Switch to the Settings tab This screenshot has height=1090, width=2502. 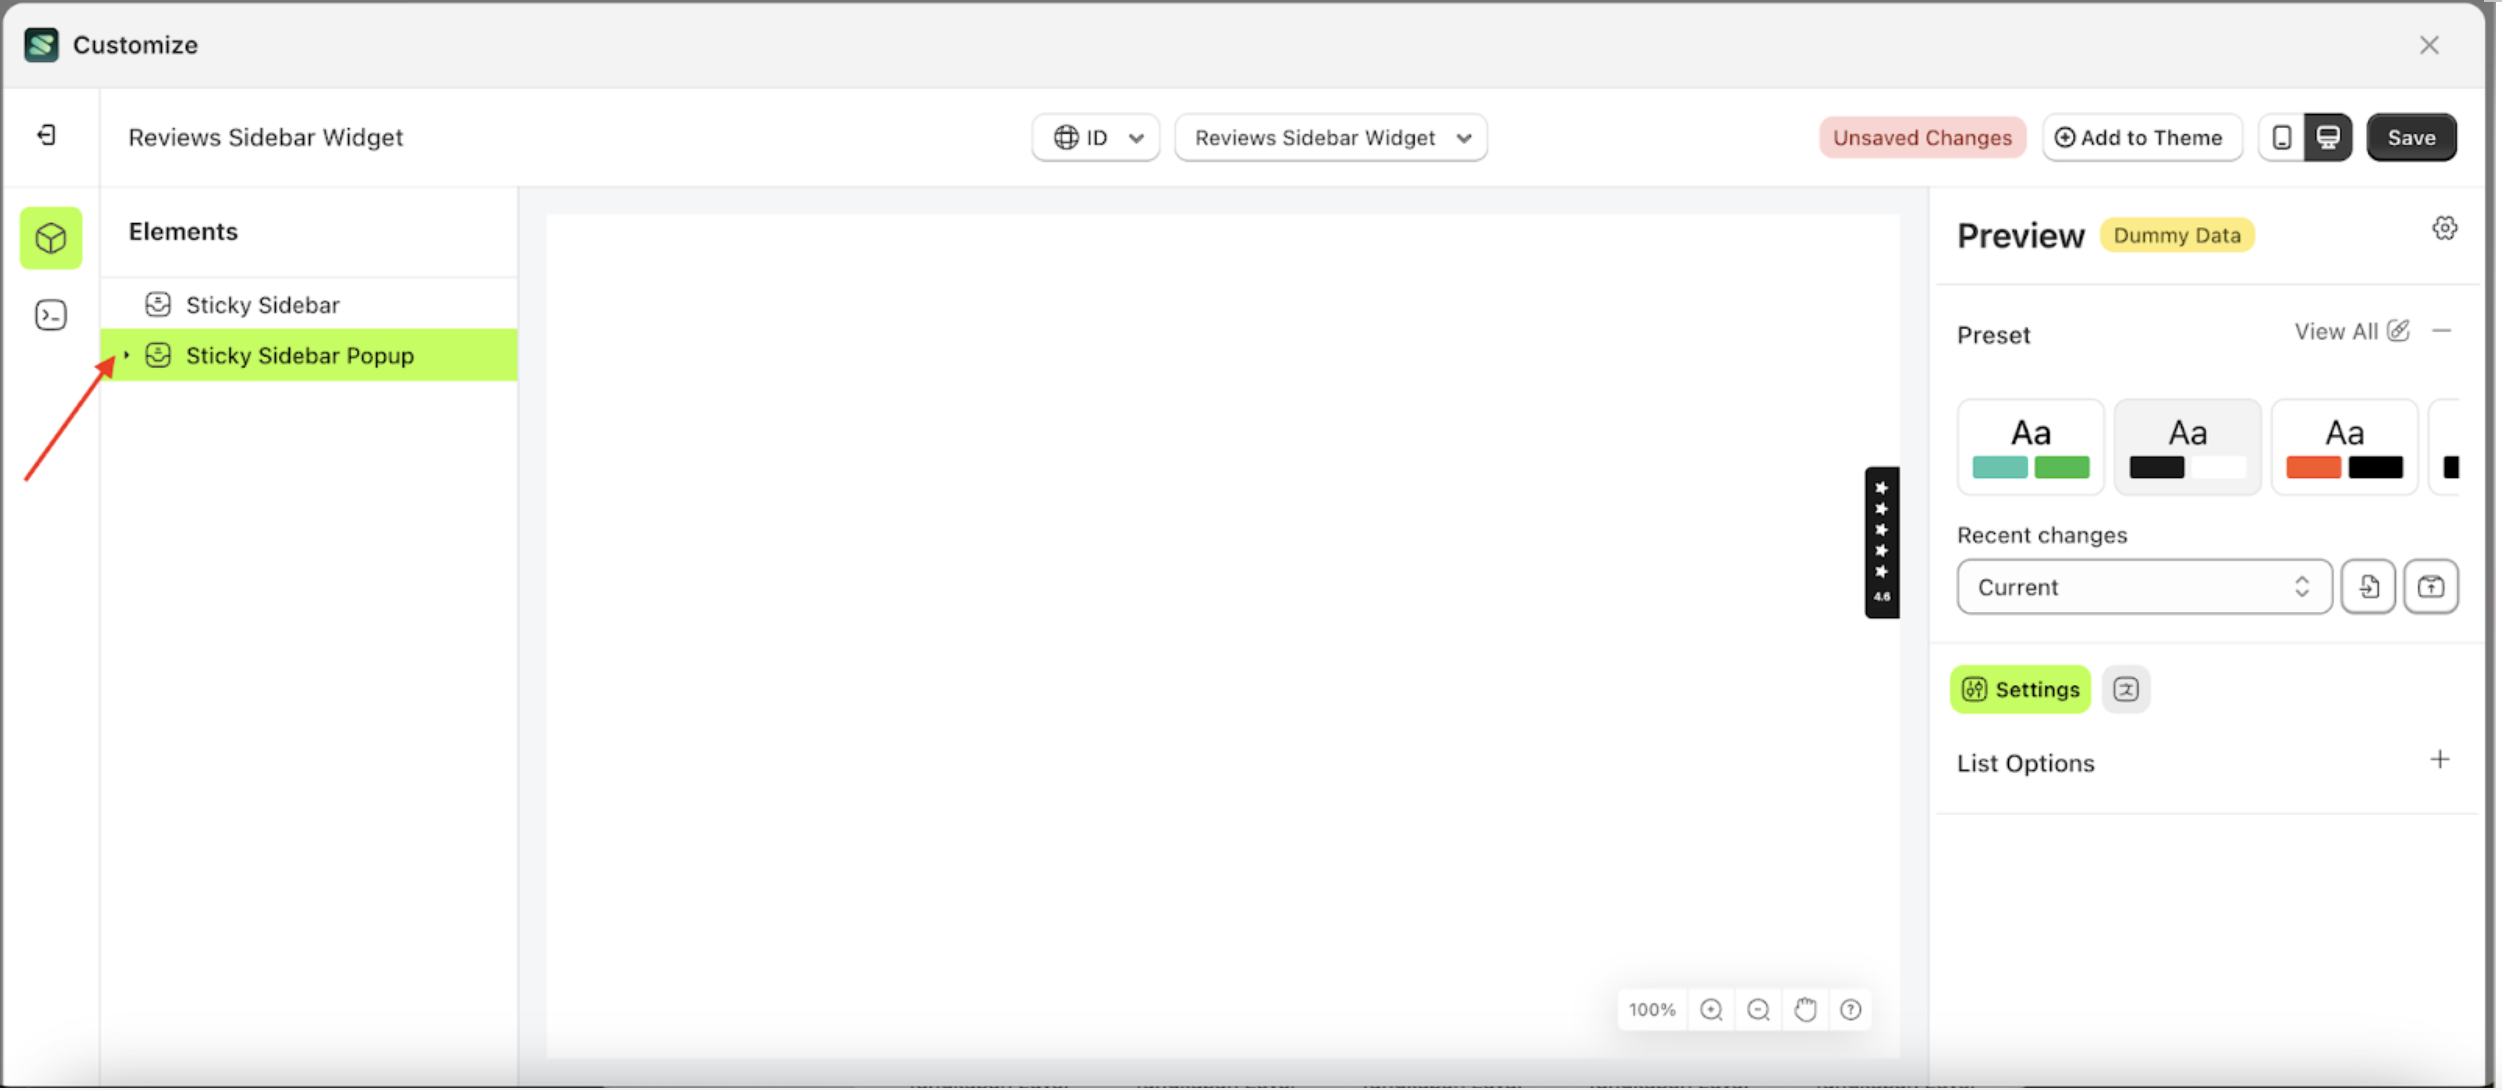point(2020,689)
